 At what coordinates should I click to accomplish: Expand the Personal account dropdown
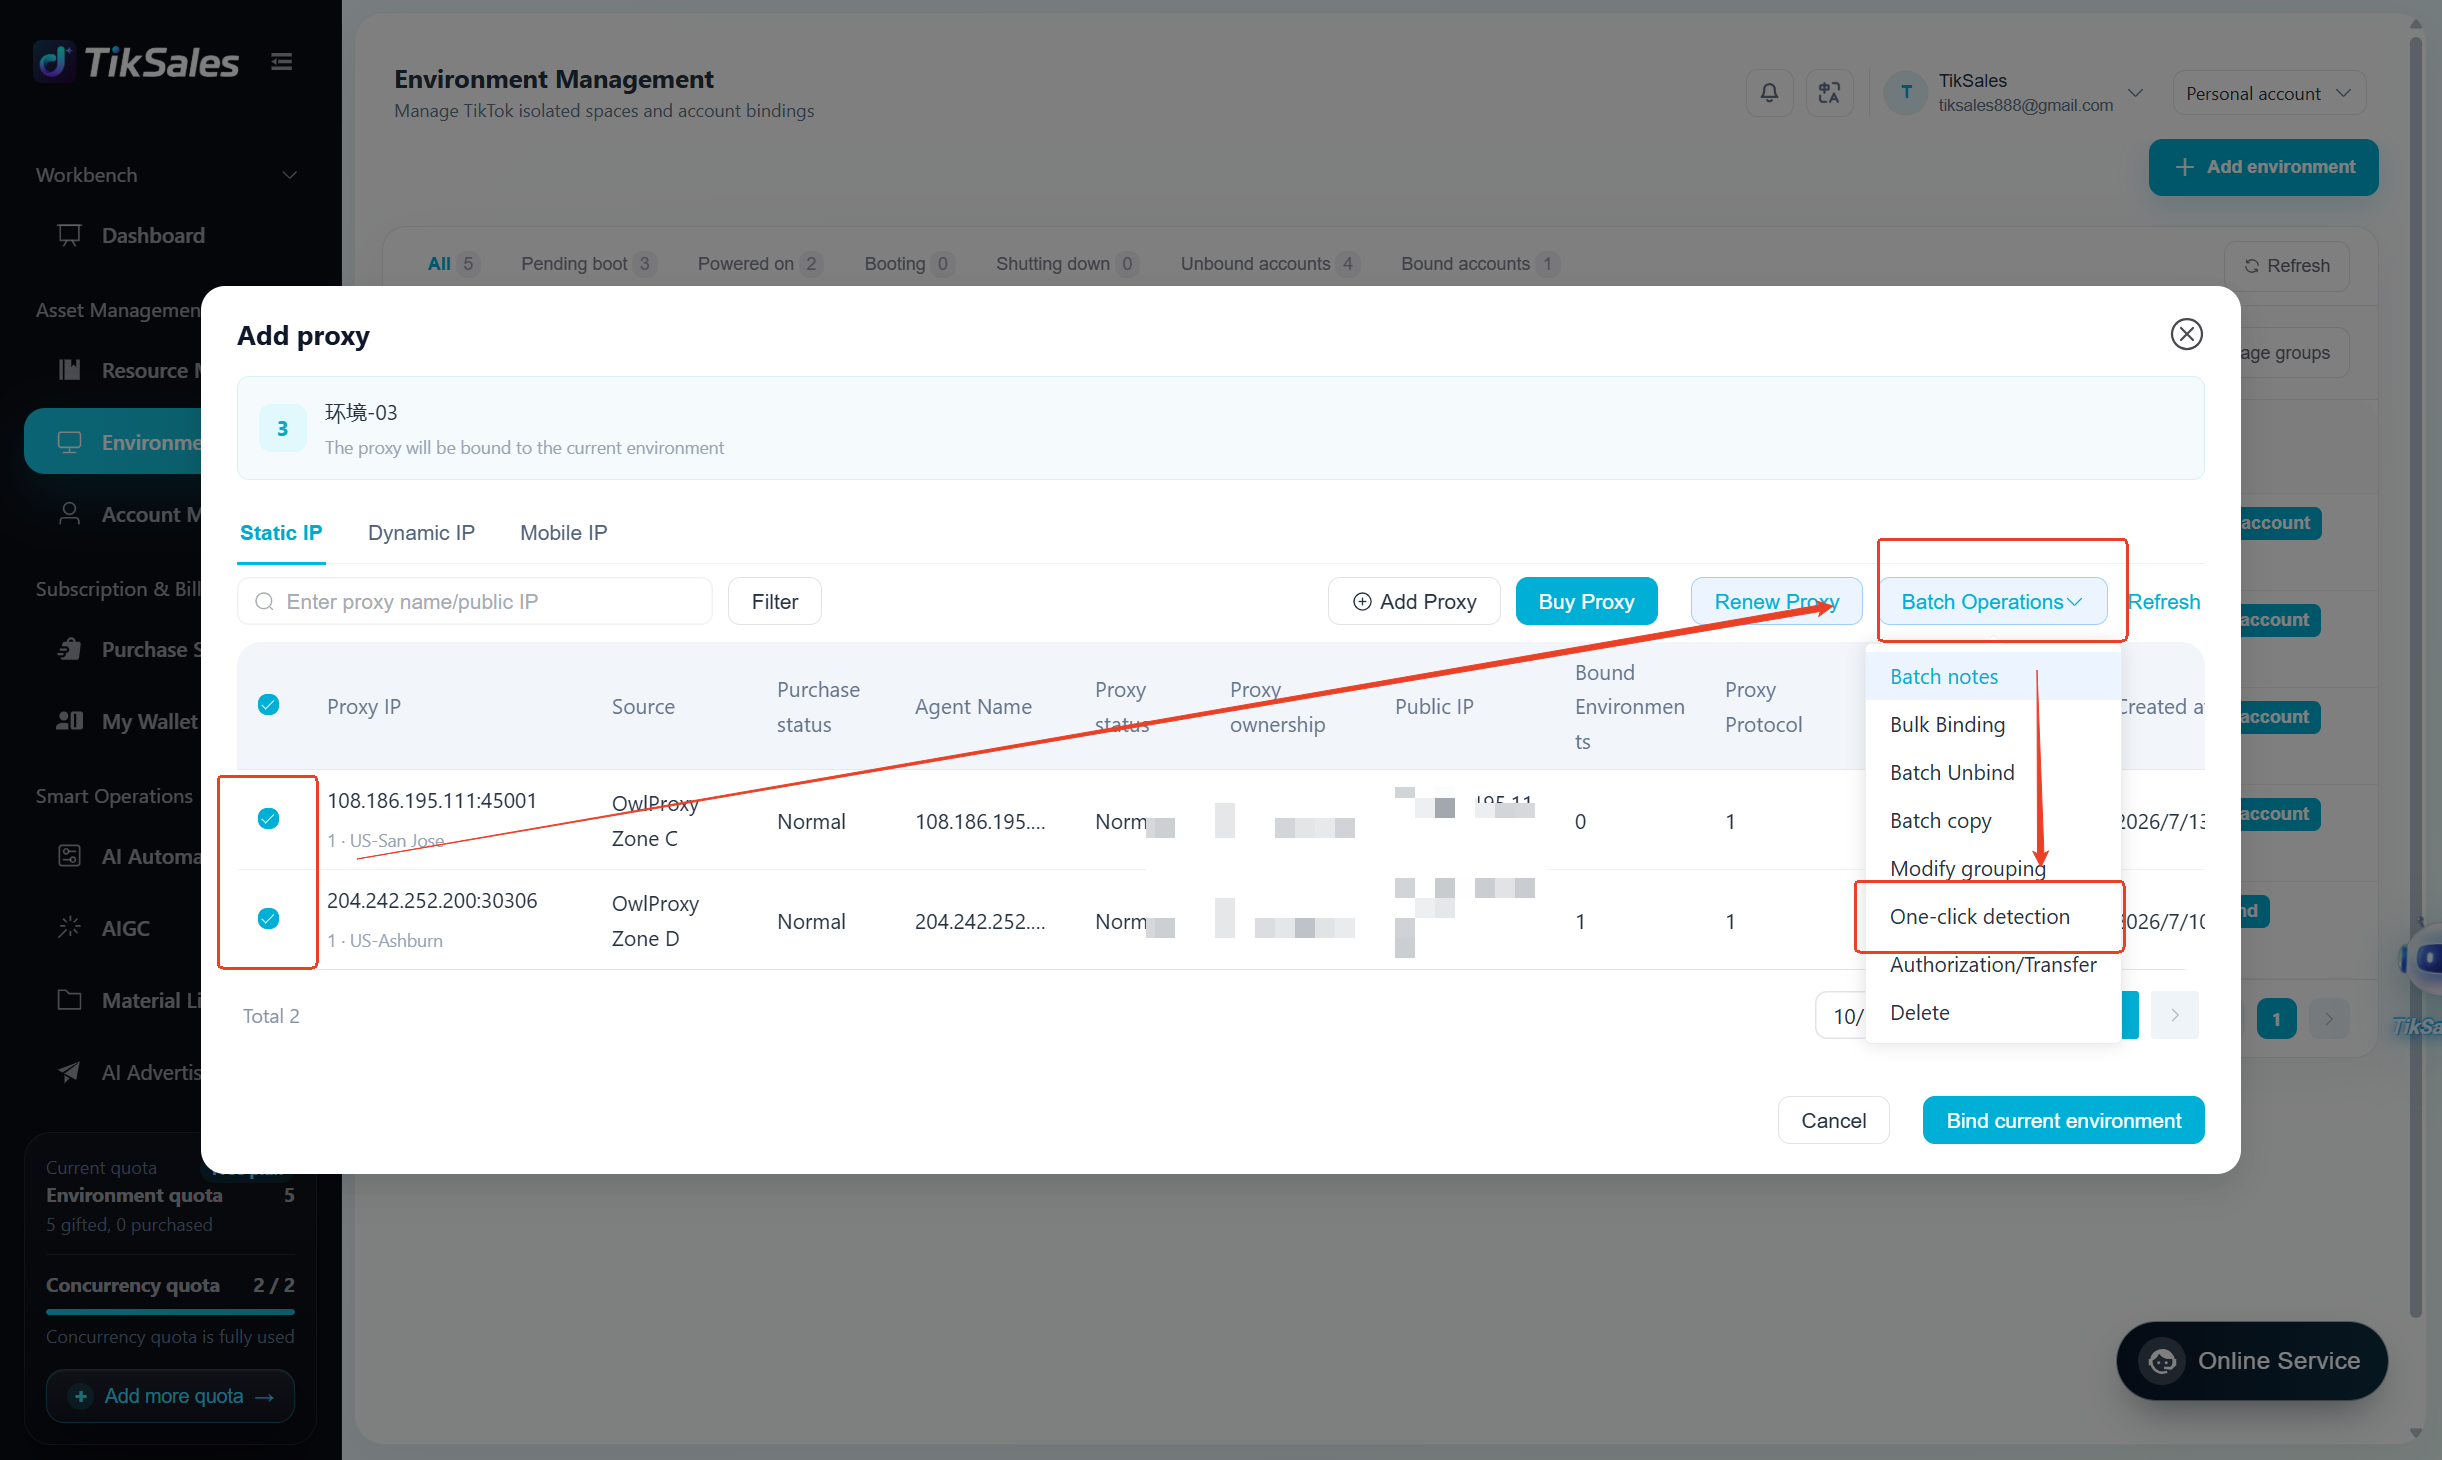point(2267,93)
